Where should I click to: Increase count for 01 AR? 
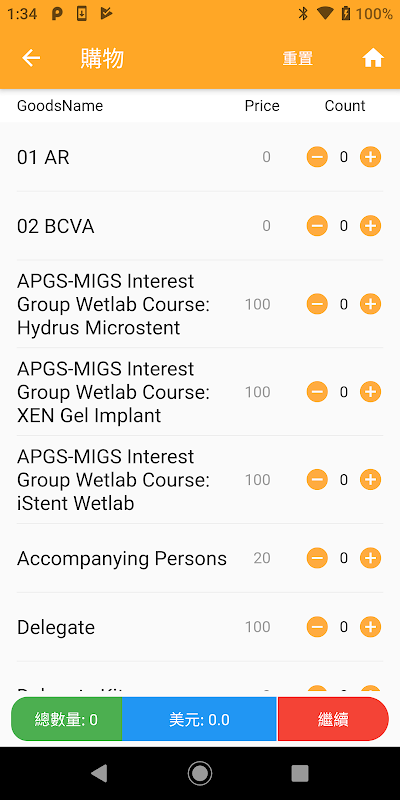(x=370, y=157)
